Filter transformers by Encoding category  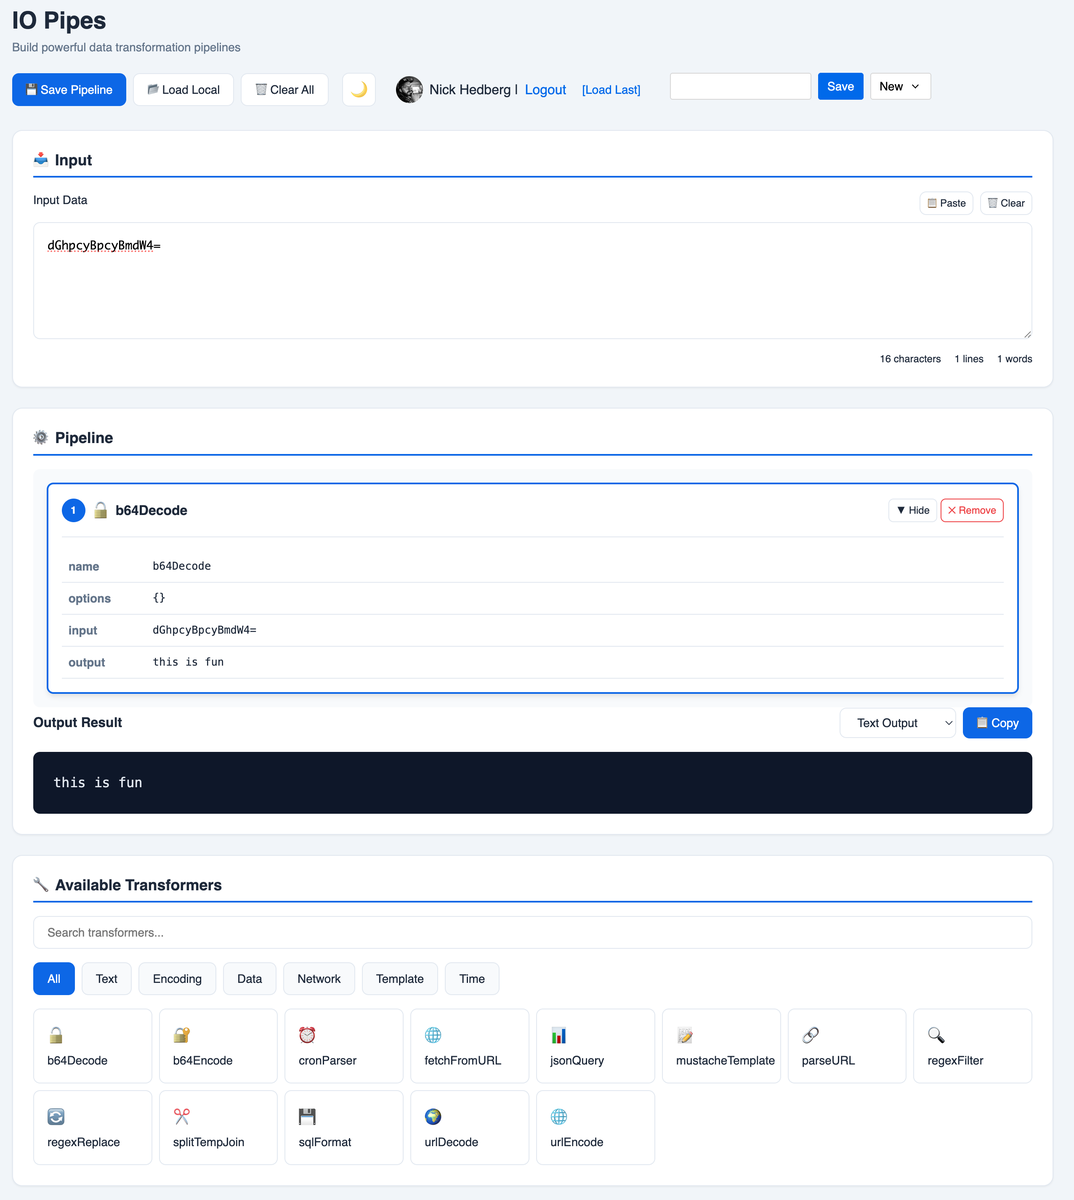177,979
